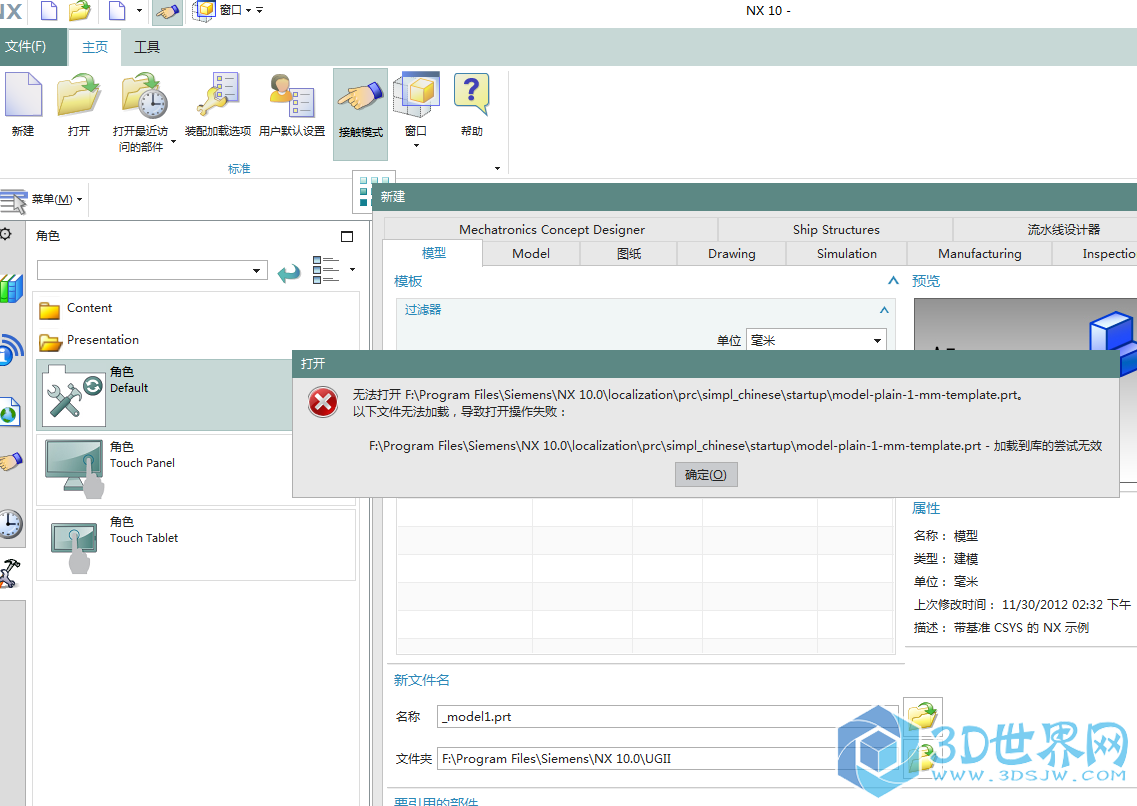The width and height of the screenshot is (1137, 806).
Task: Collapse the 模板 section
Action: click(893, 281)
